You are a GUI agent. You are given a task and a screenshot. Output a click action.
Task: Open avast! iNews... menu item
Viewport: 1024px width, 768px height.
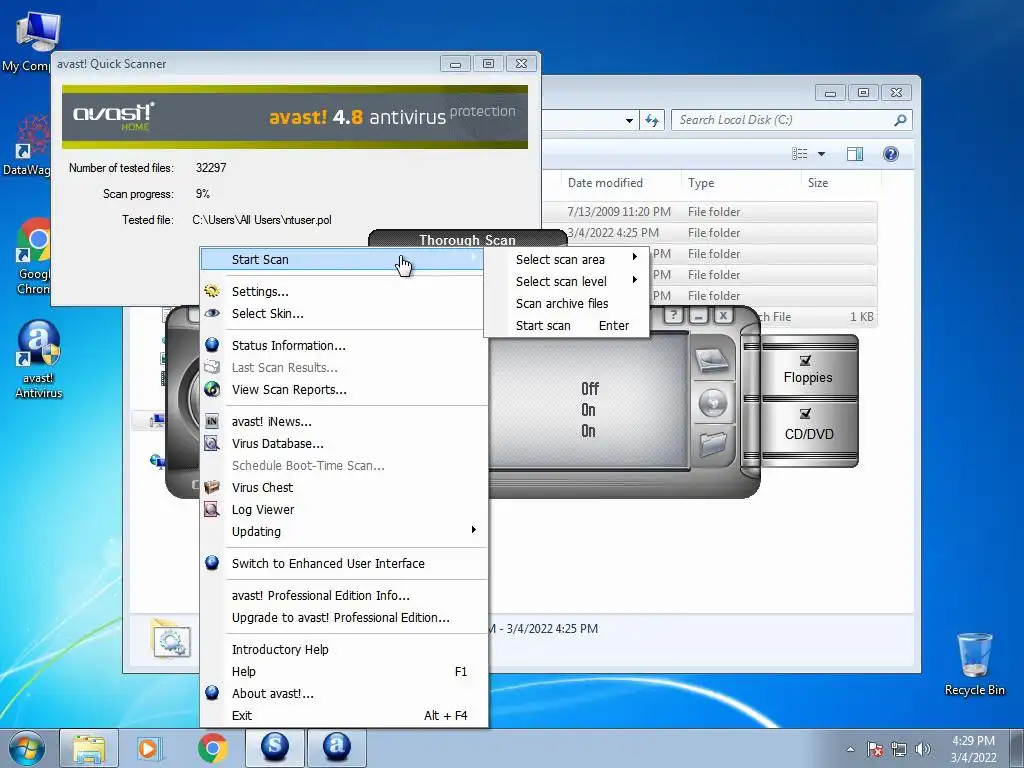click(x=344, y=421)
